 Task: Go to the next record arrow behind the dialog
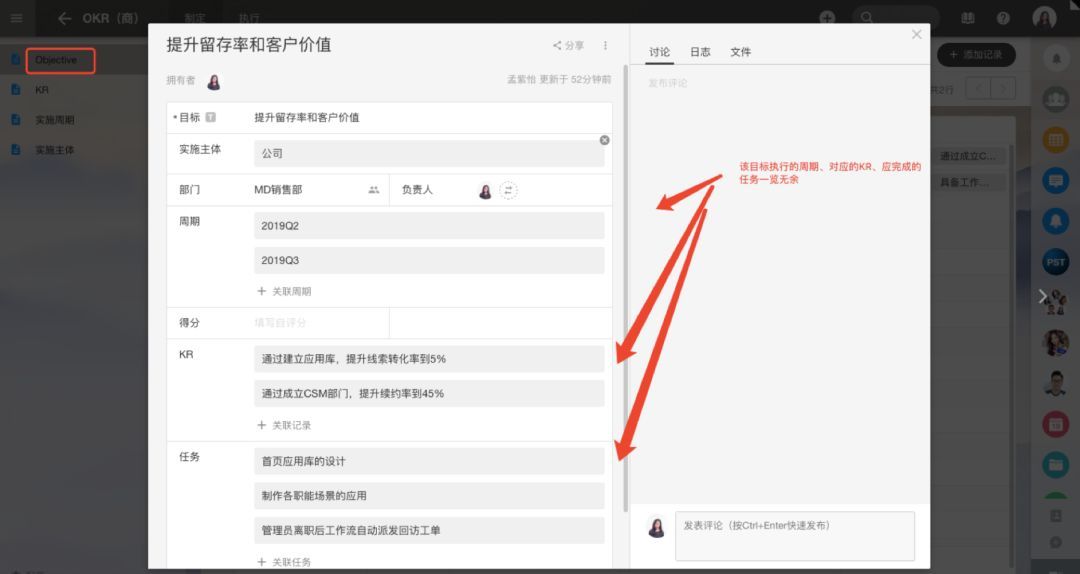(x=1004, y=89)
